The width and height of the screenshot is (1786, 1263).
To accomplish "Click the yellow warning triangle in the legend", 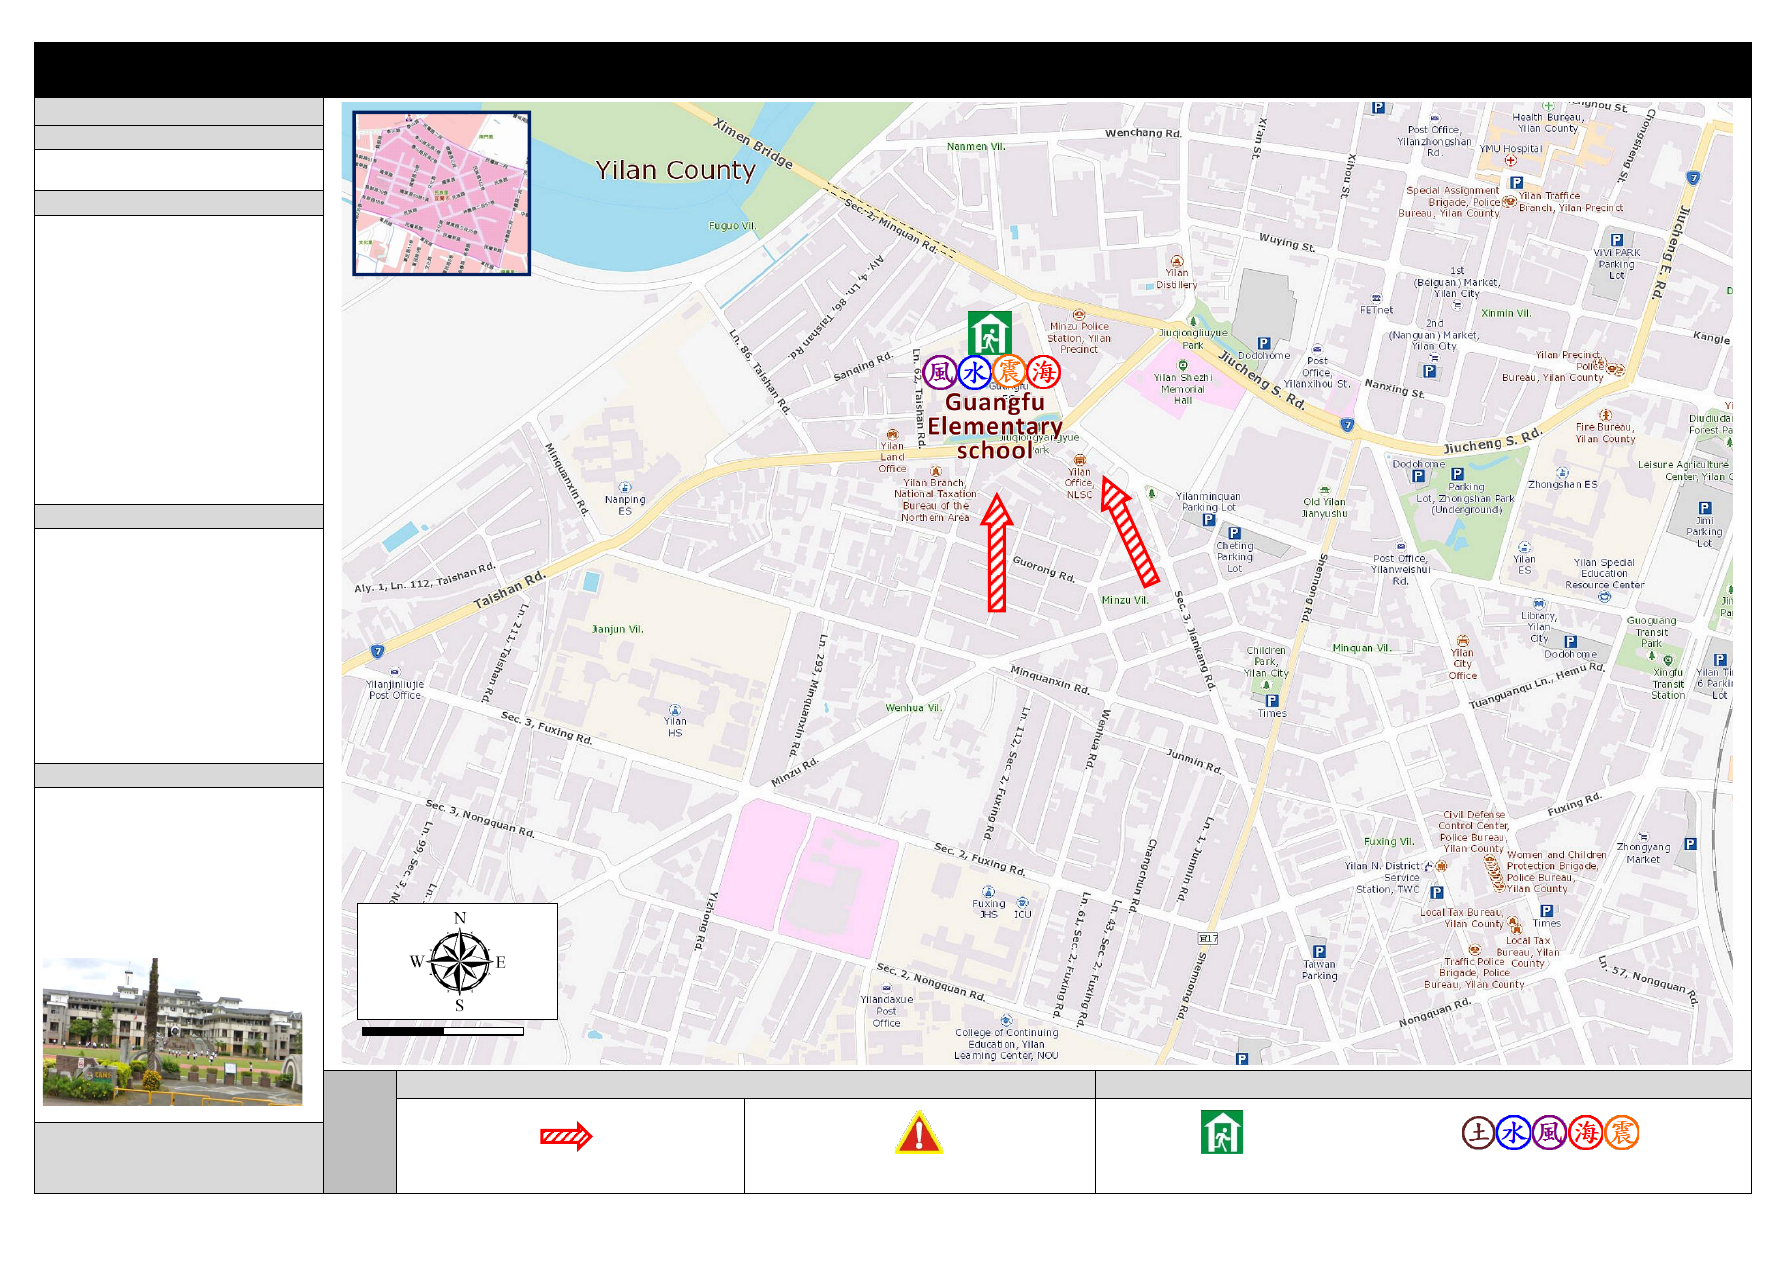I will coord(919,1133).
